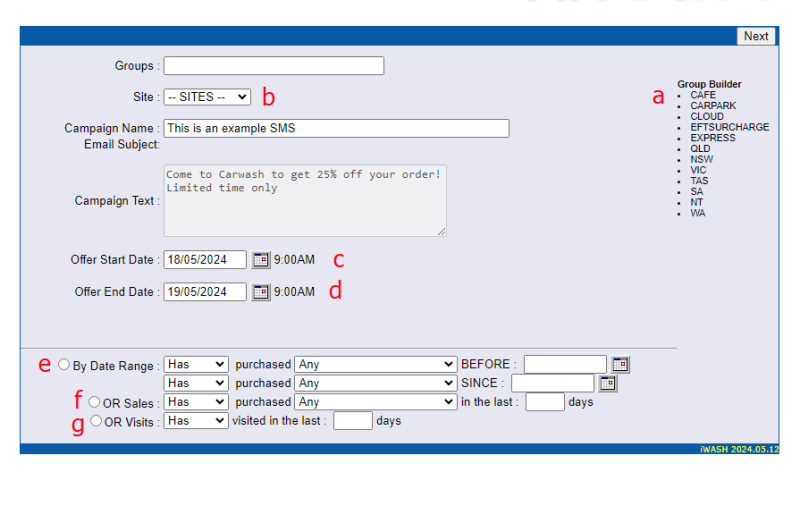Select EXPRESS from Group Builder list
Image resolution: width=800 pixels, height=506 pixels.
pos(712,138)
